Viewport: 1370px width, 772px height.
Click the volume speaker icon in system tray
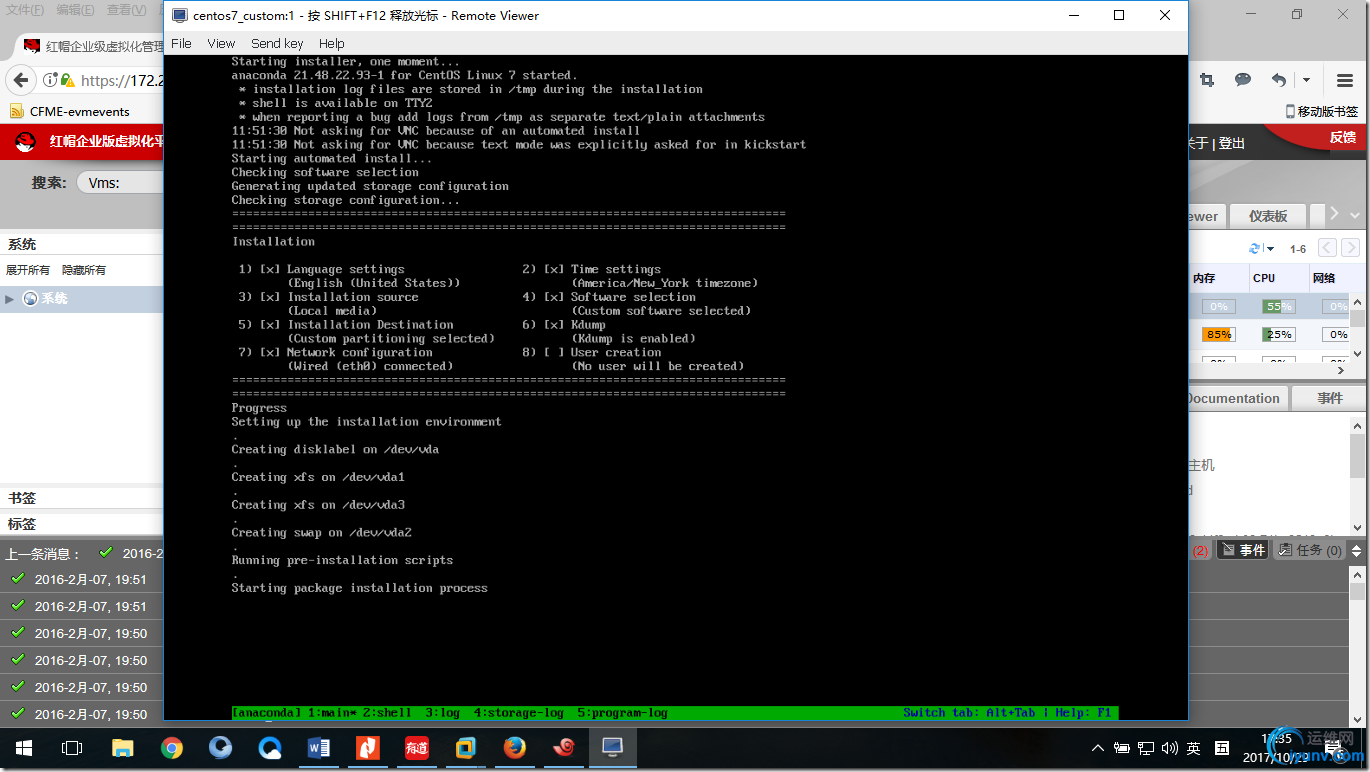(1170, 748)
